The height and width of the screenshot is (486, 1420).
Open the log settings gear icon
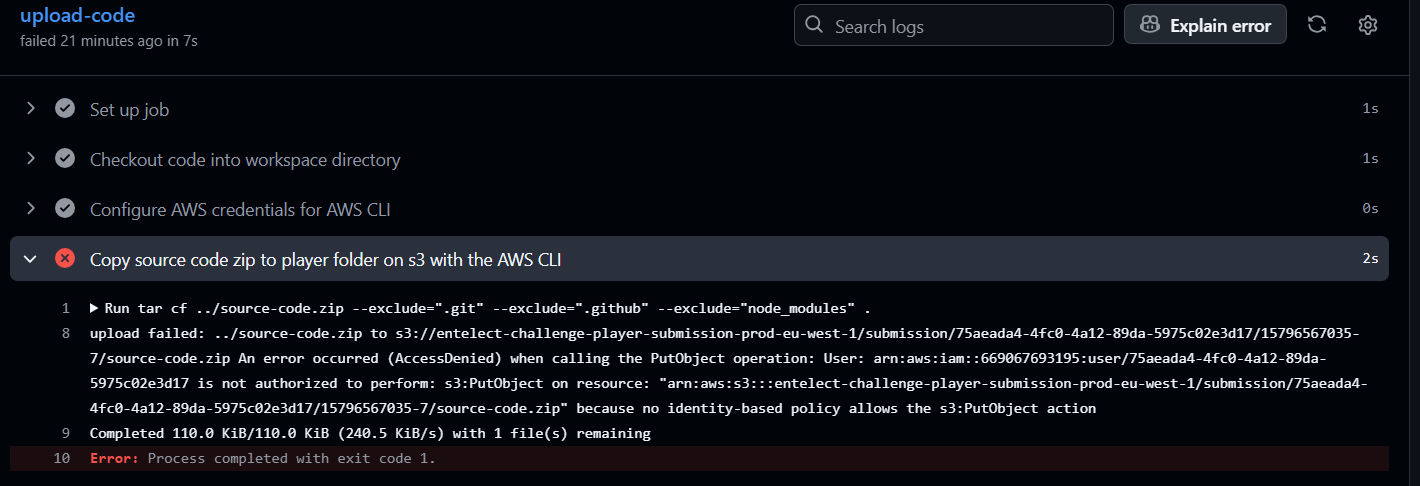(1368, 25)
